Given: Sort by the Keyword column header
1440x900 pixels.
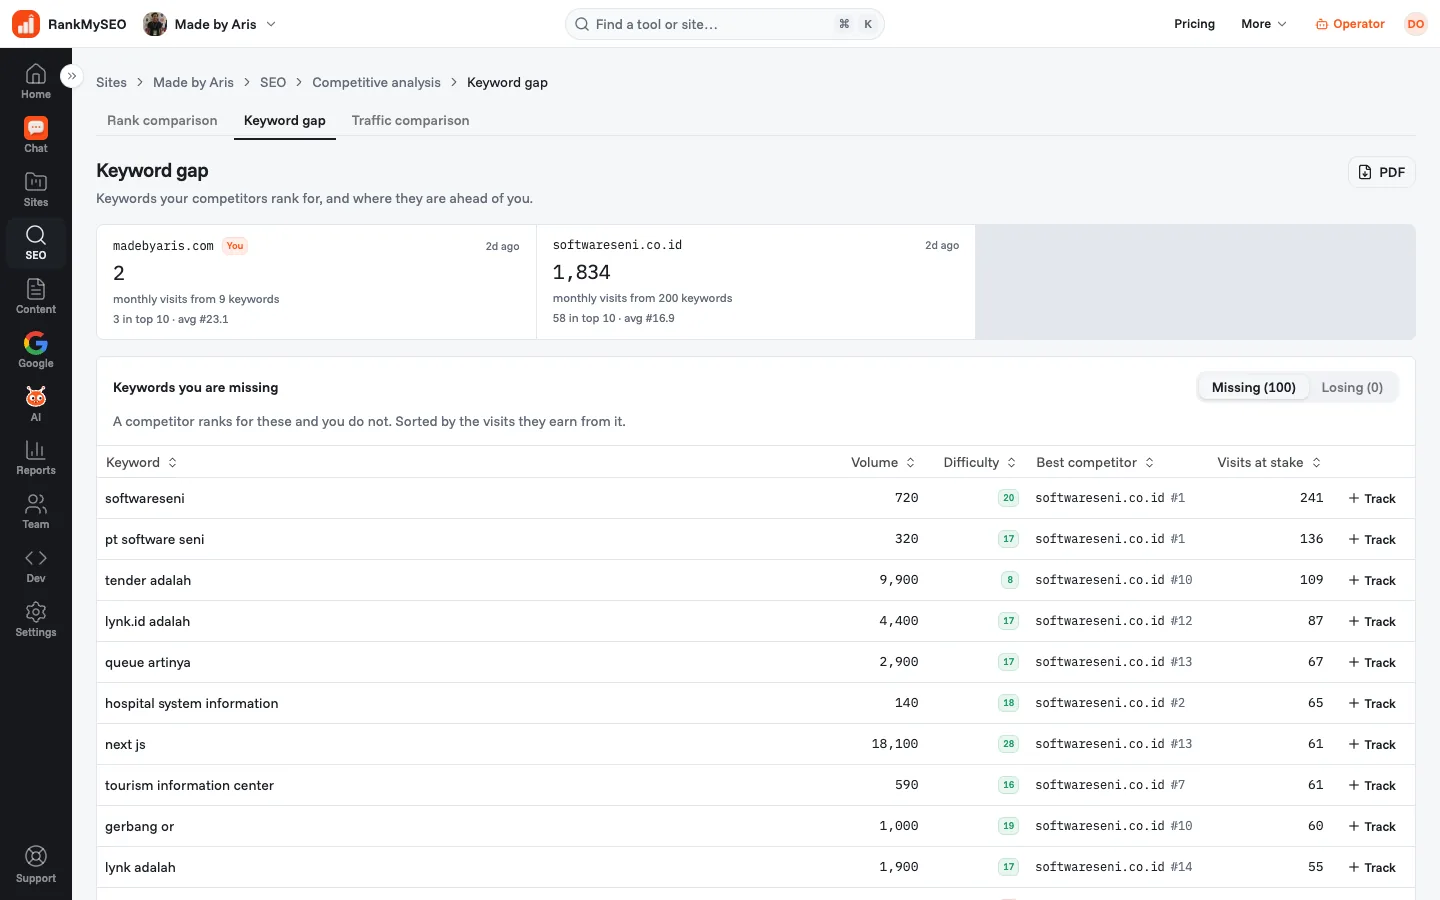Looking at the screenshot, I should point(141,462).
